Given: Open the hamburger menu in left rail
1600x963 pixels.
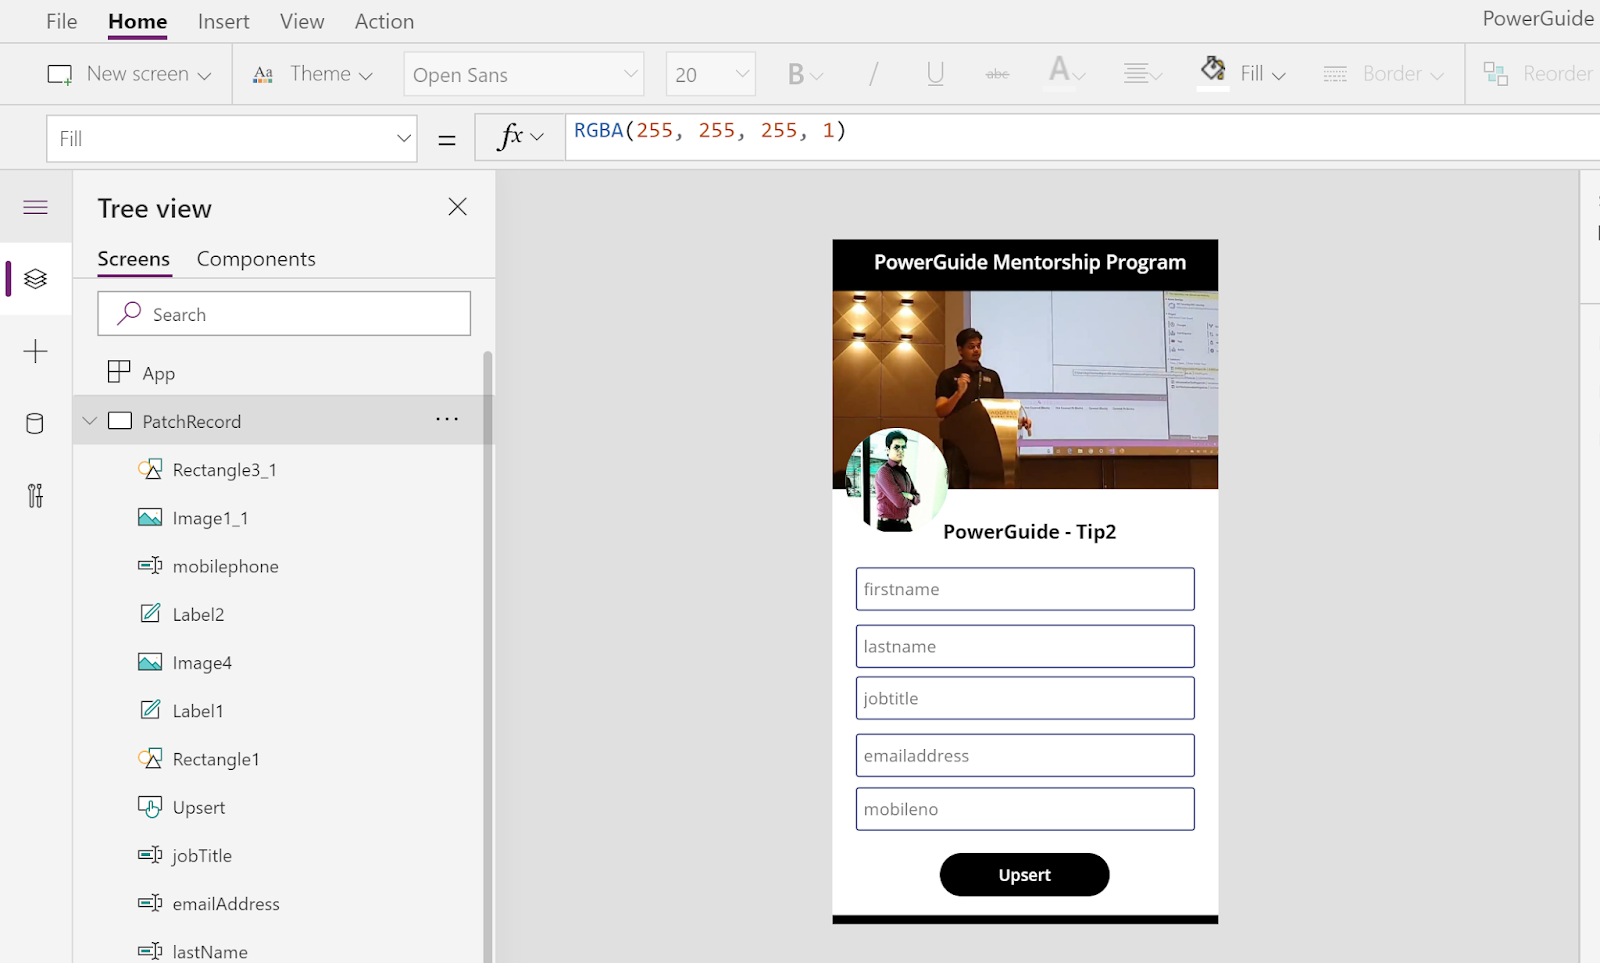Looking at the screenshot, I should [x=35, y=207].
